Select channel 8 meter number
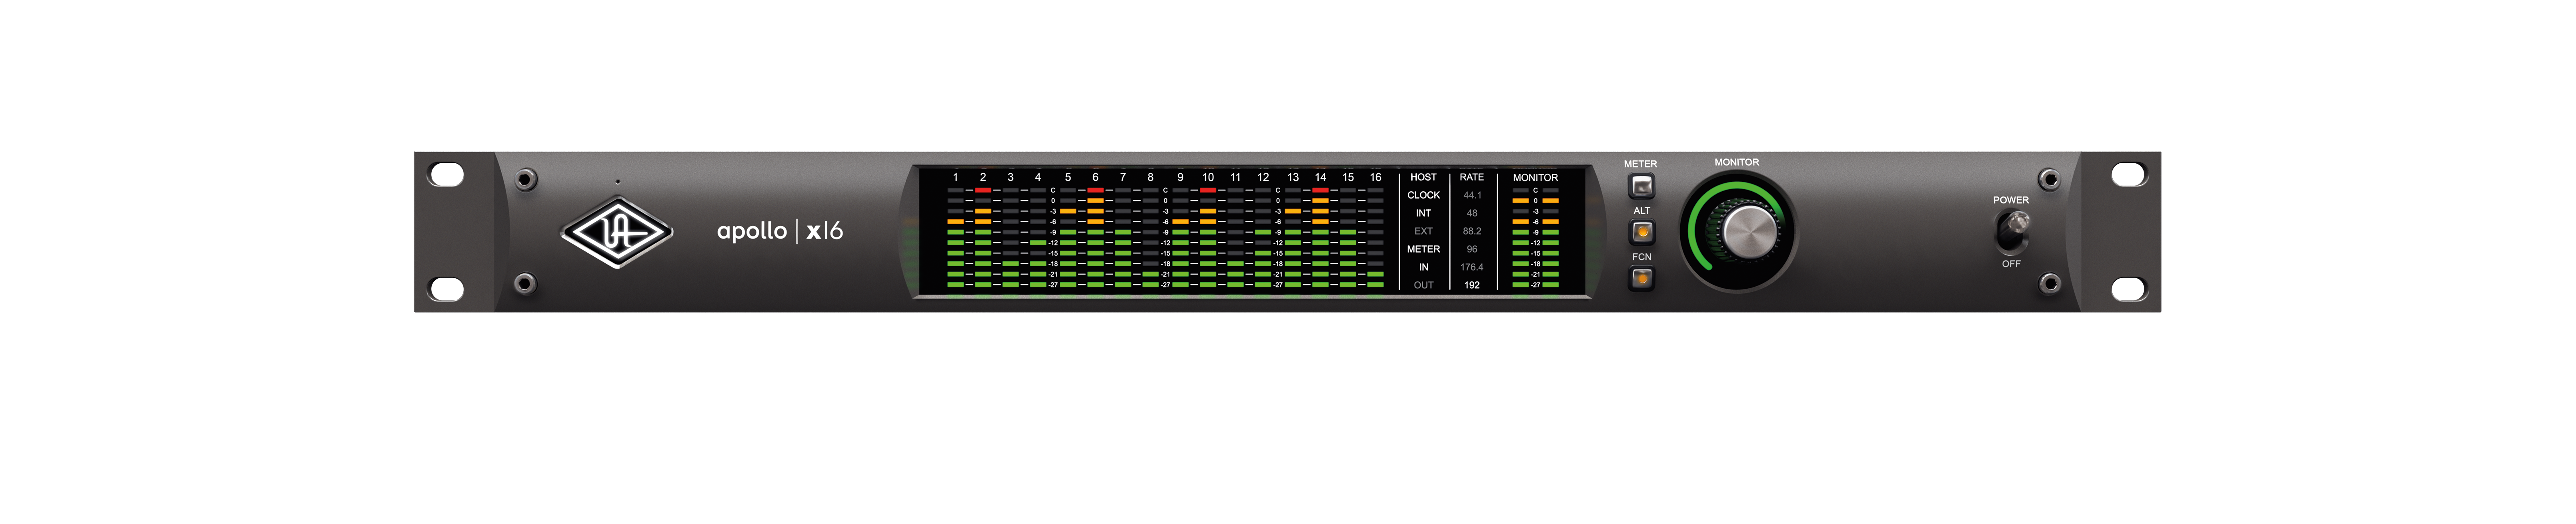Image resolution: width=2576 pixels, height=524 pixels. coord(1150,177)
